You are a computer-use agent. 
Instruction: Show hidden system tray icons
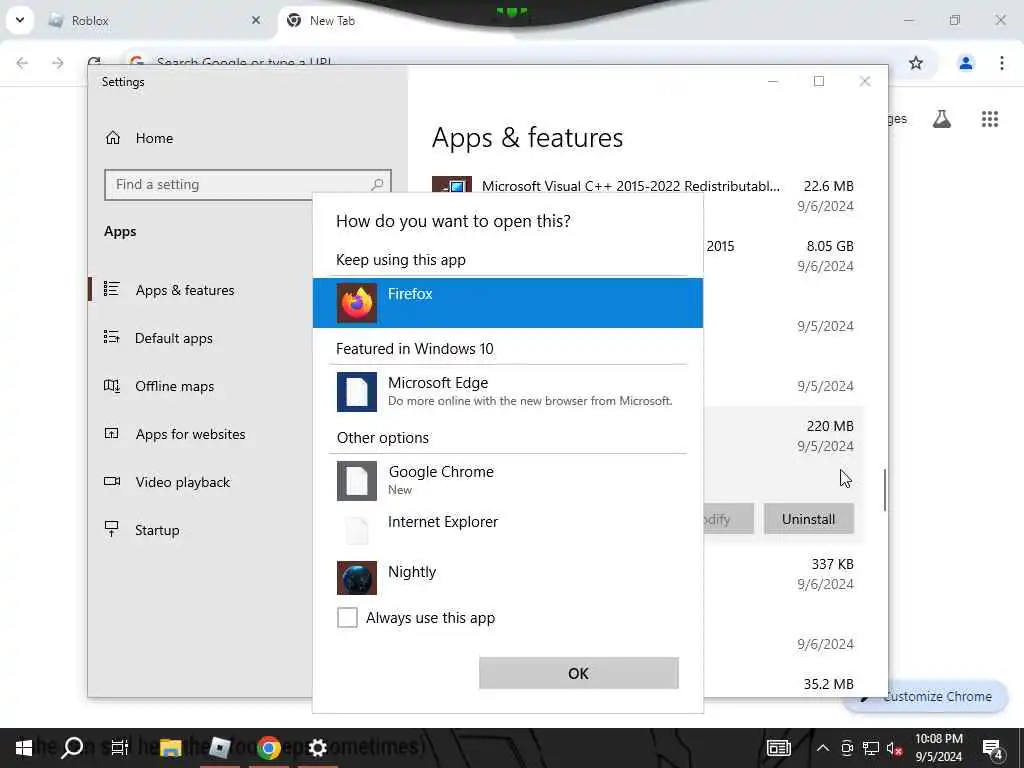[823, 748]
